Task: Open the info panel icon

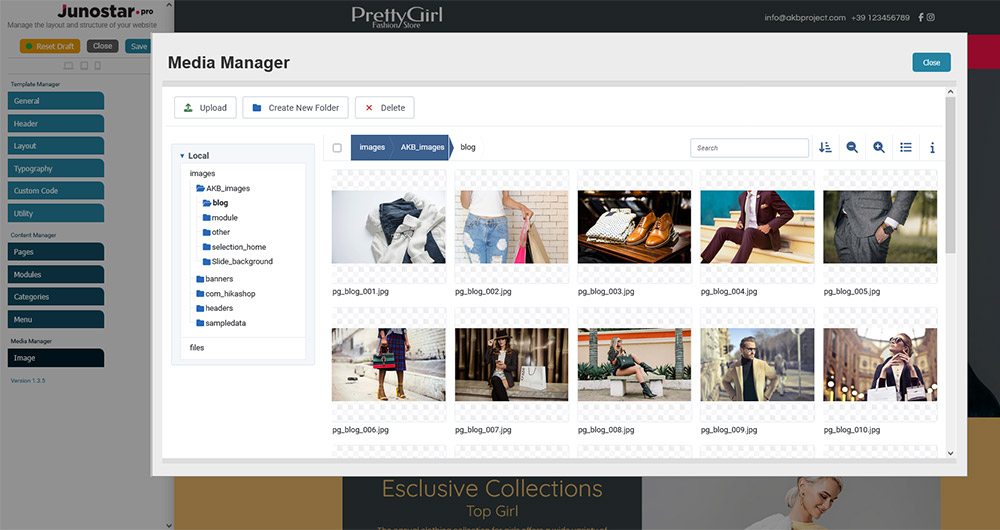Action: click(x=932, y=147)
